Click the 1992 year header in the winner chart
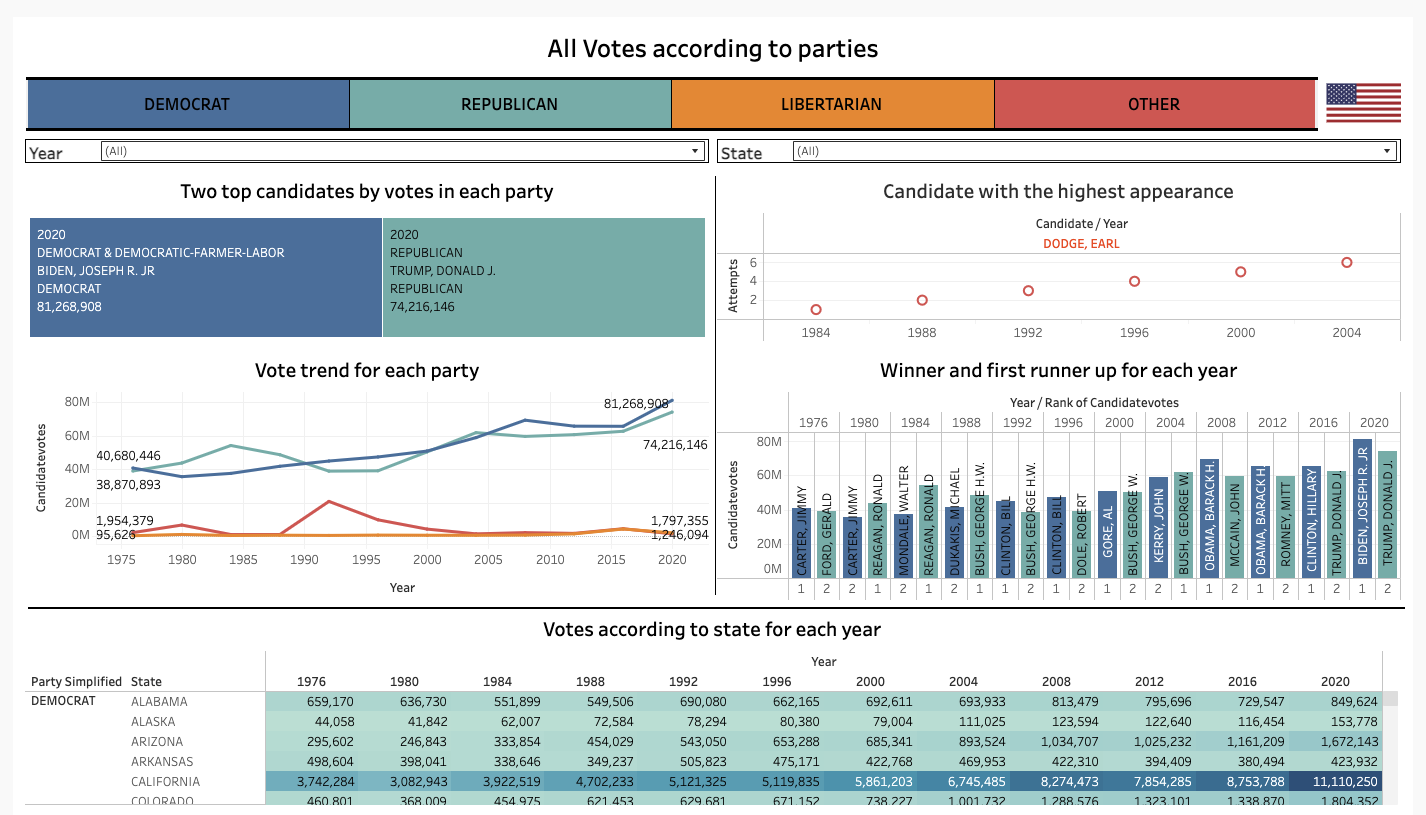1426x815 pixels. [x=1017, y=422]
